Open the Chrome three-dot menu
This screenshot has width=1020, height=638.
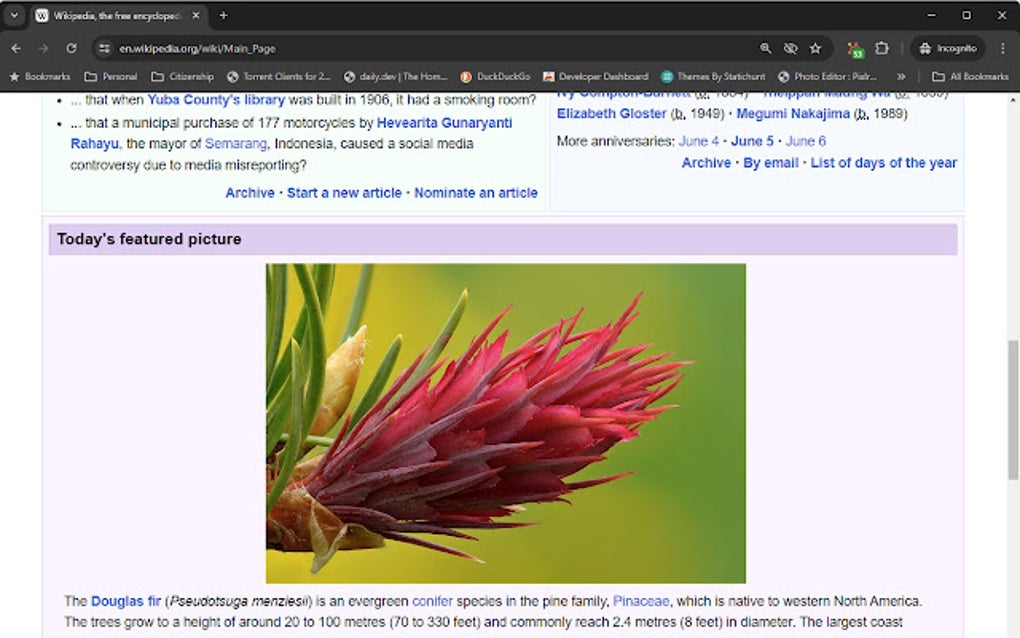tap(1003, 47)
